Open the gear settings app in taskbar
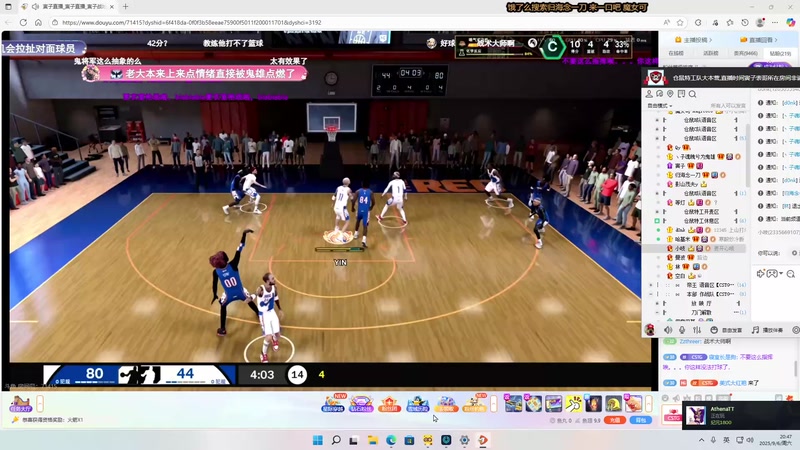Viewport: 800px width, 450px height. click(464, 440)
